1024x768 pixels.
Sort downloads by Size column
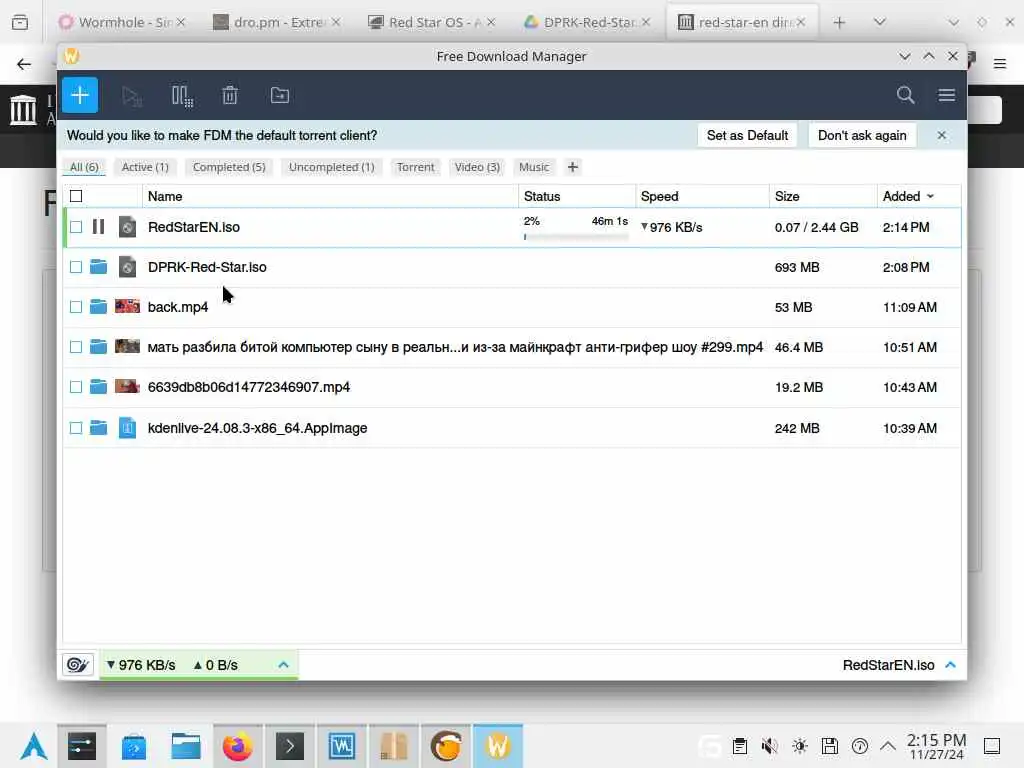[824, 196]
